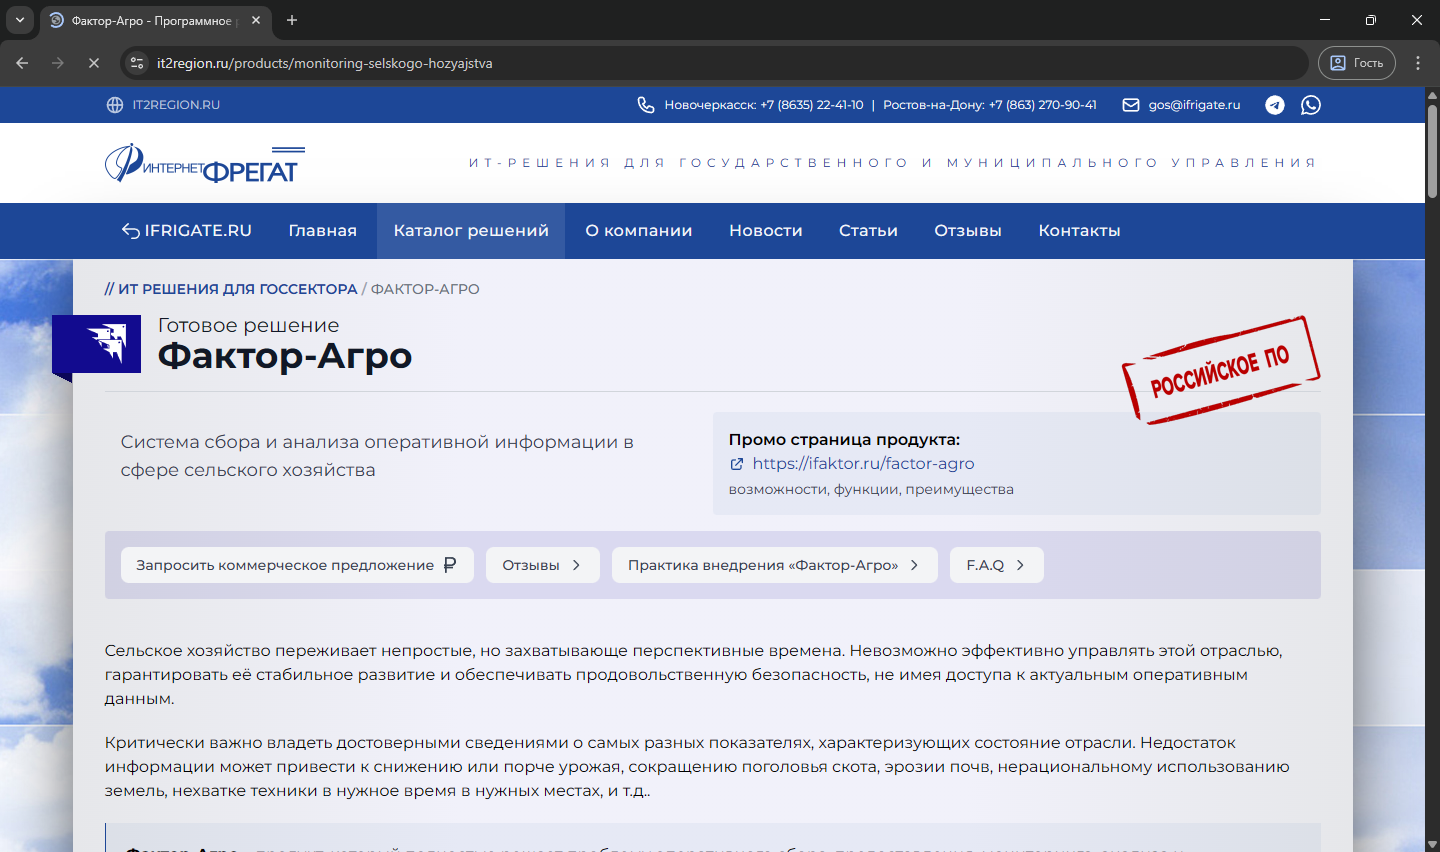Go to Контакты in navigation bar
Viewport: 1440px width, 852px height.
(x=1079, y=231)
